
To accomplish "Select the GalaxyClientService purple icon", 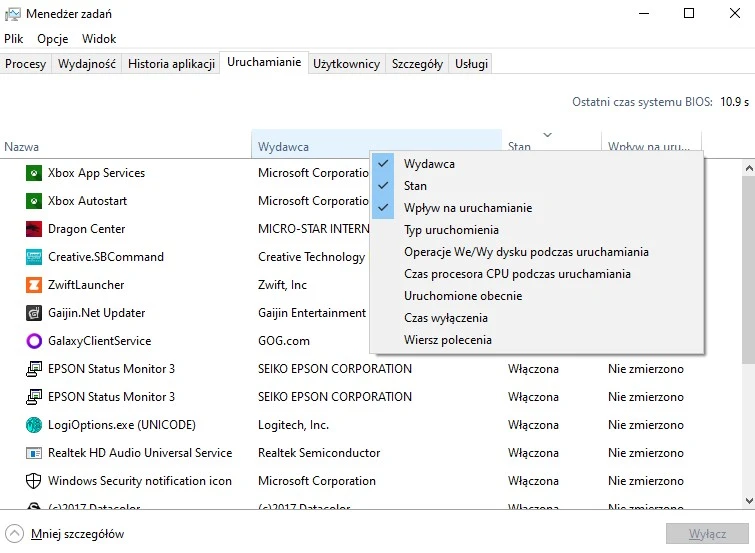I will pyautogui.click(x=33, y=341).
